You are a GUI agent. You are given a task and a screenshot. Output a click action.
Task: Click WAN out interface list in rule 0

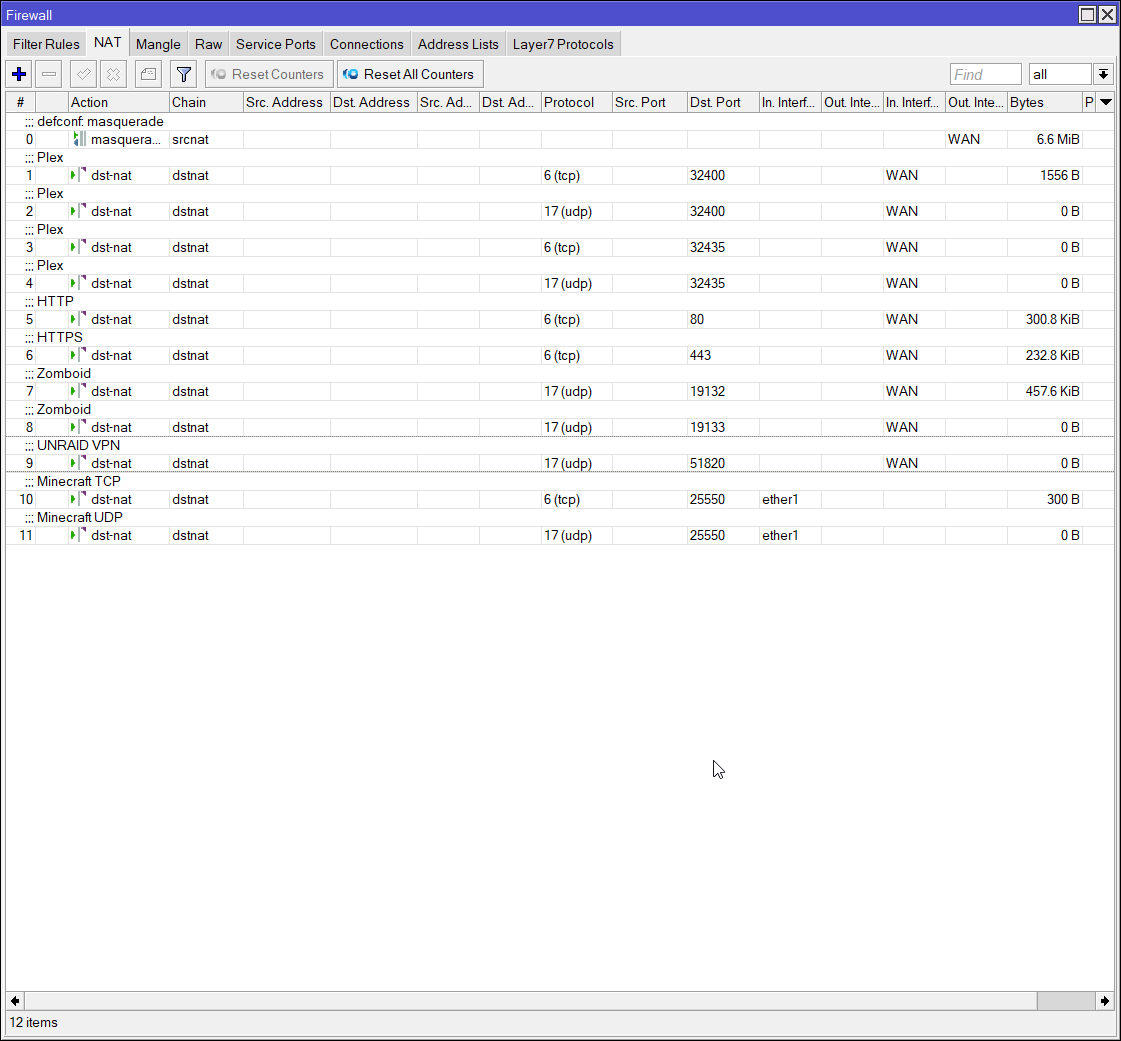[x=976, y=139]
